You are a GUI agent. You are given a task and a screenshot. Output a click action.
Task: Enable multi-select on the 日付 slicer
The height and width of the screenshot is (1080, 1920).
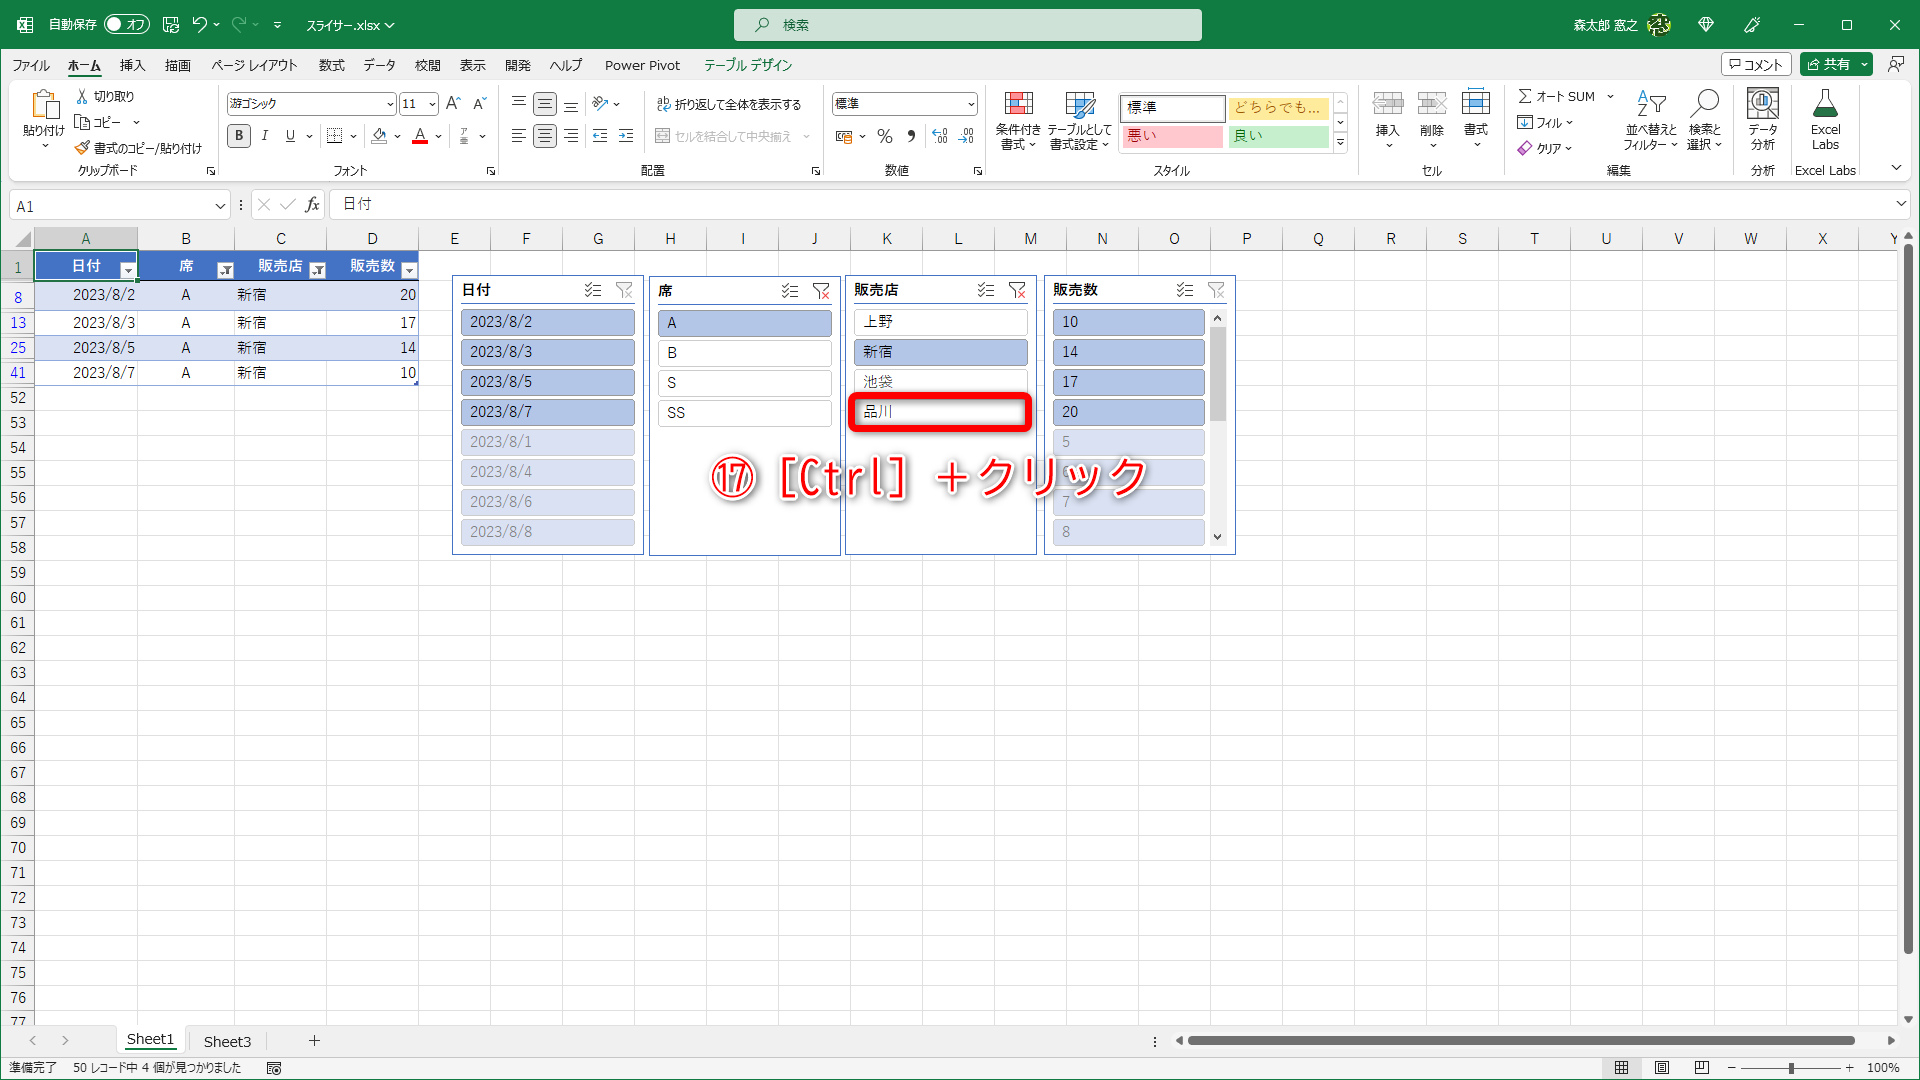593,290
